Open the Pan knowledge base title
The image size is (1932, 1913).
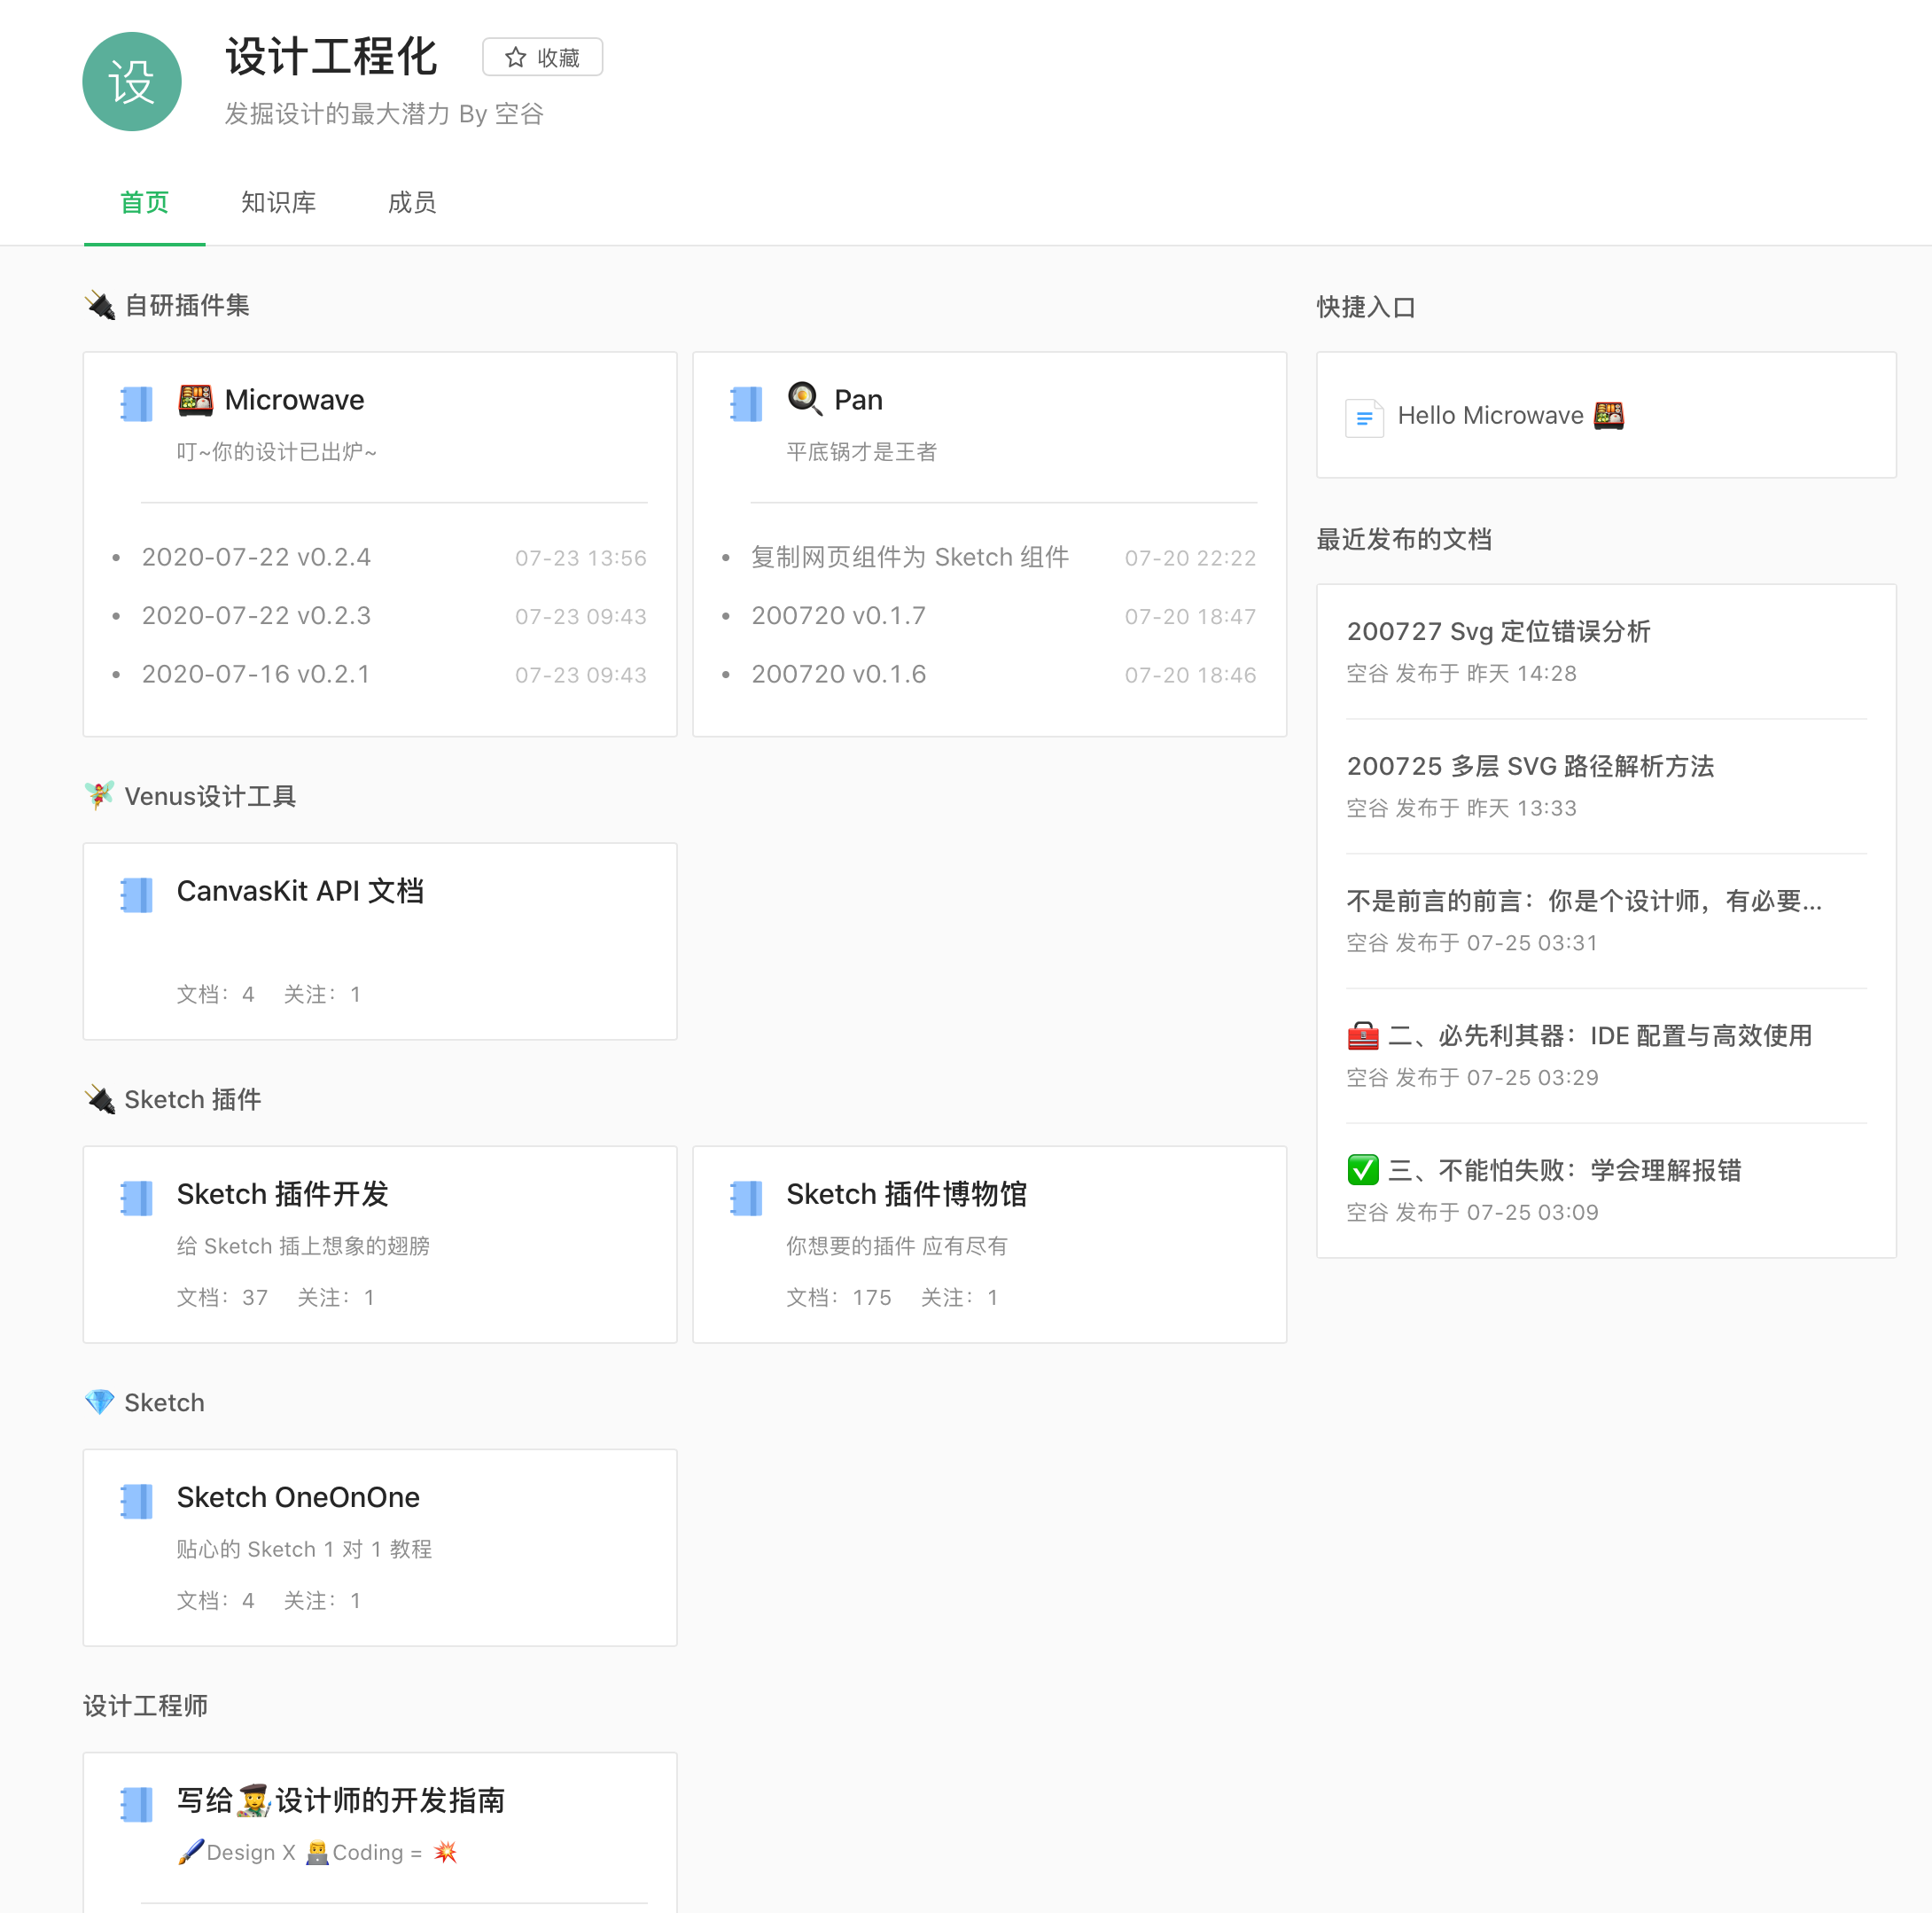(857, 400)
